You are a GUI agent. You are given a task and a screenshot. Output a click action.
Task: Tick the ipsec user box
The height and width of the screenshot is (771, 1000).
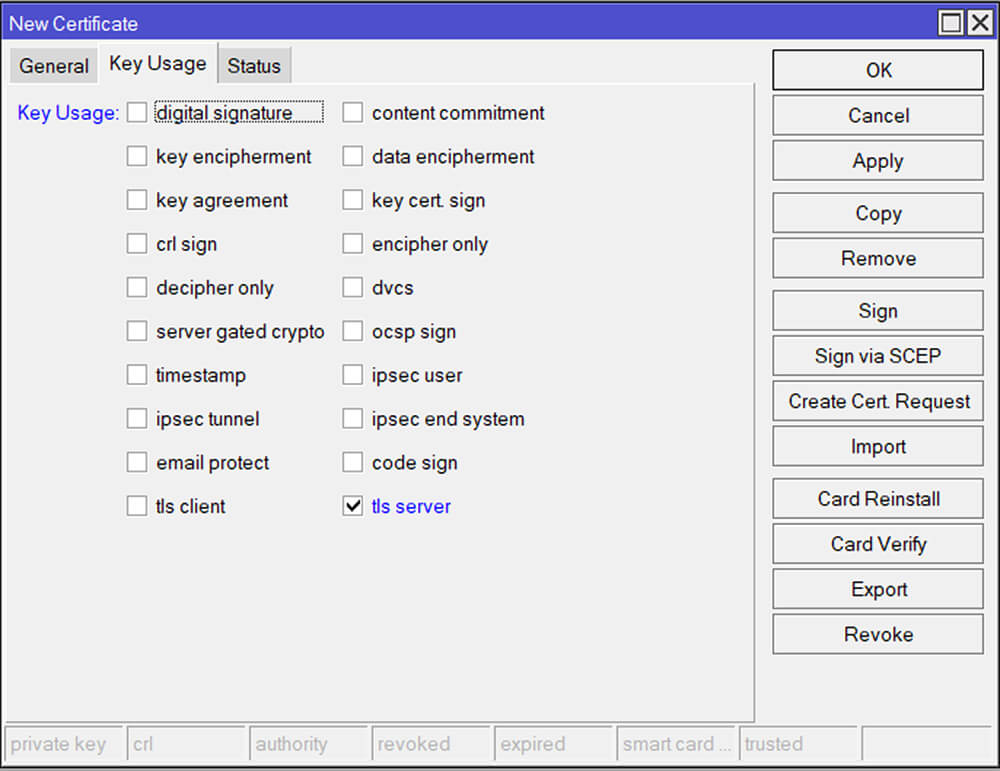pyautogui.click(x=353, y=375)
